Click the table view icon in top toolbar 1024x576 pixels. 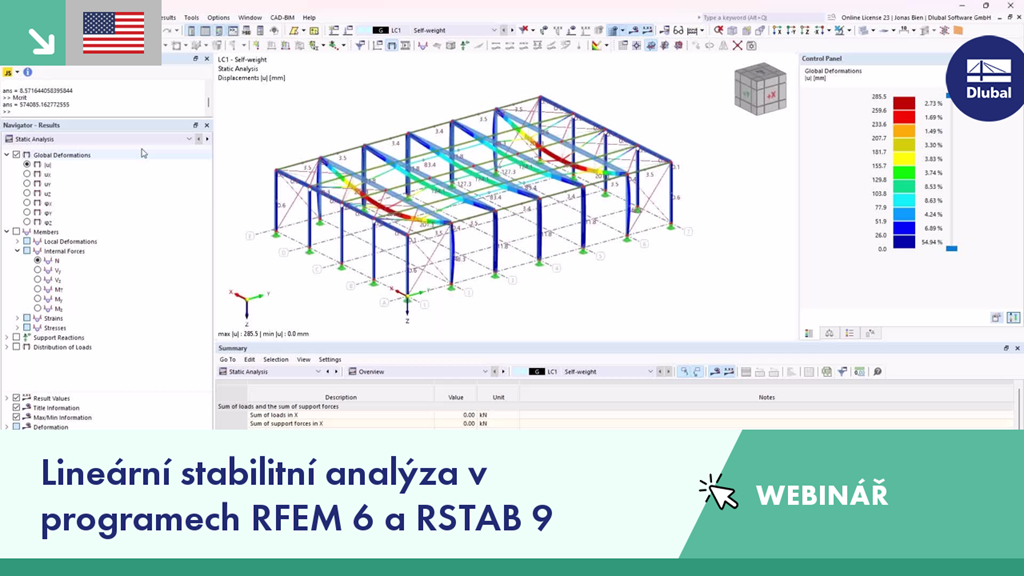205,30
